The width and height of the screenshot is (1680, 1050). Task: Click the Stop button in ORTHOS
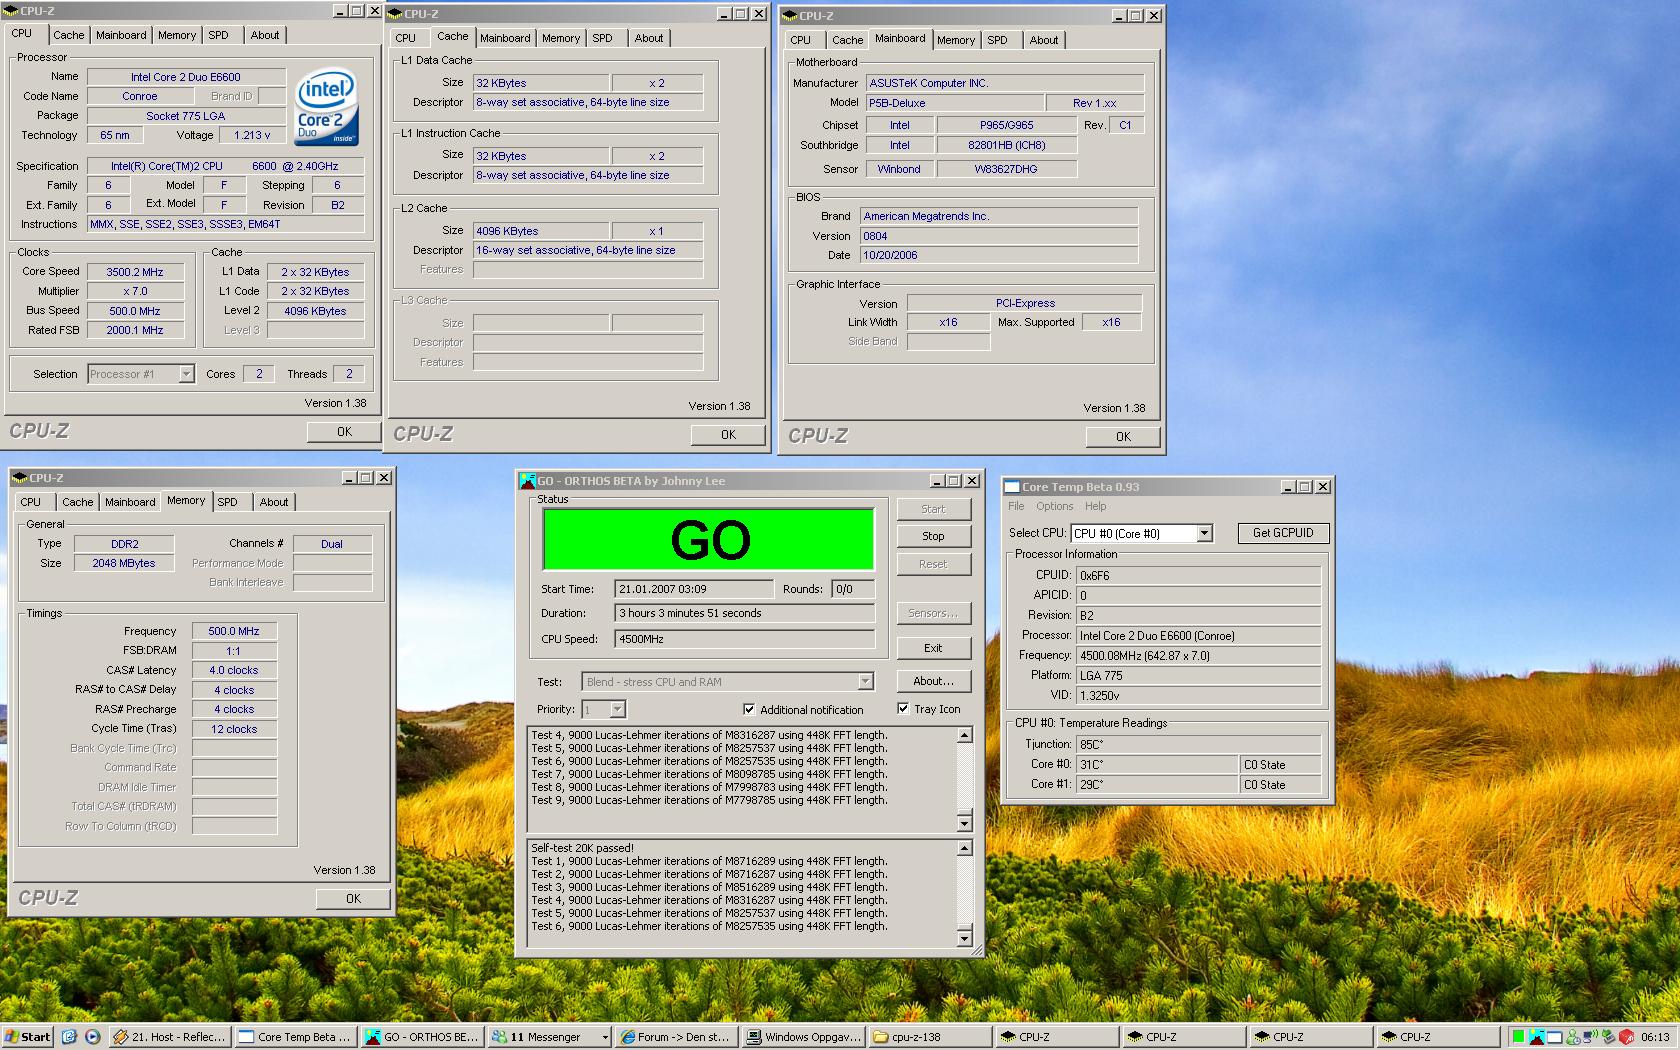(x=933, y=536)
